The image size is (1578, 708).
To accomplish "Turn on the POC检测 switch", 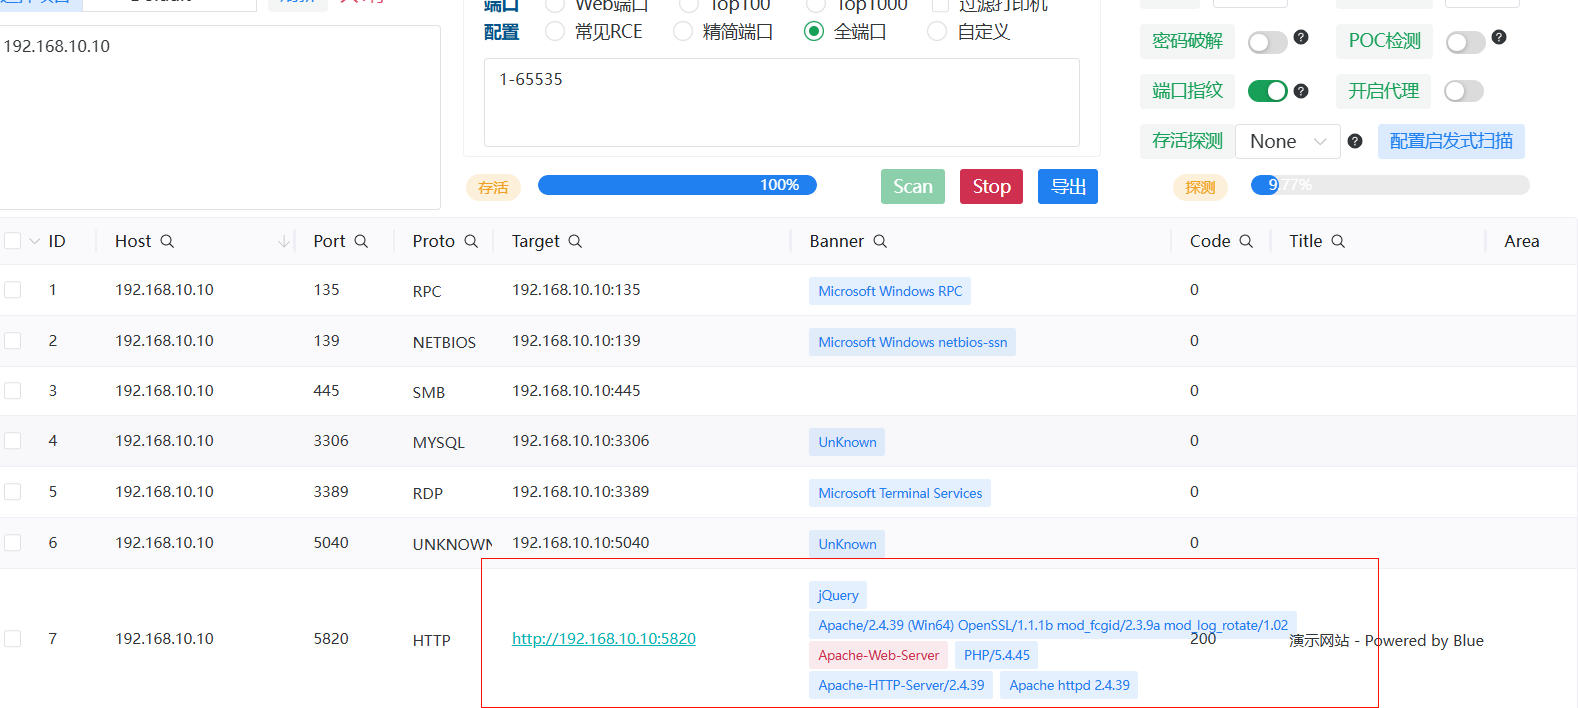I will click(1465, 42).
